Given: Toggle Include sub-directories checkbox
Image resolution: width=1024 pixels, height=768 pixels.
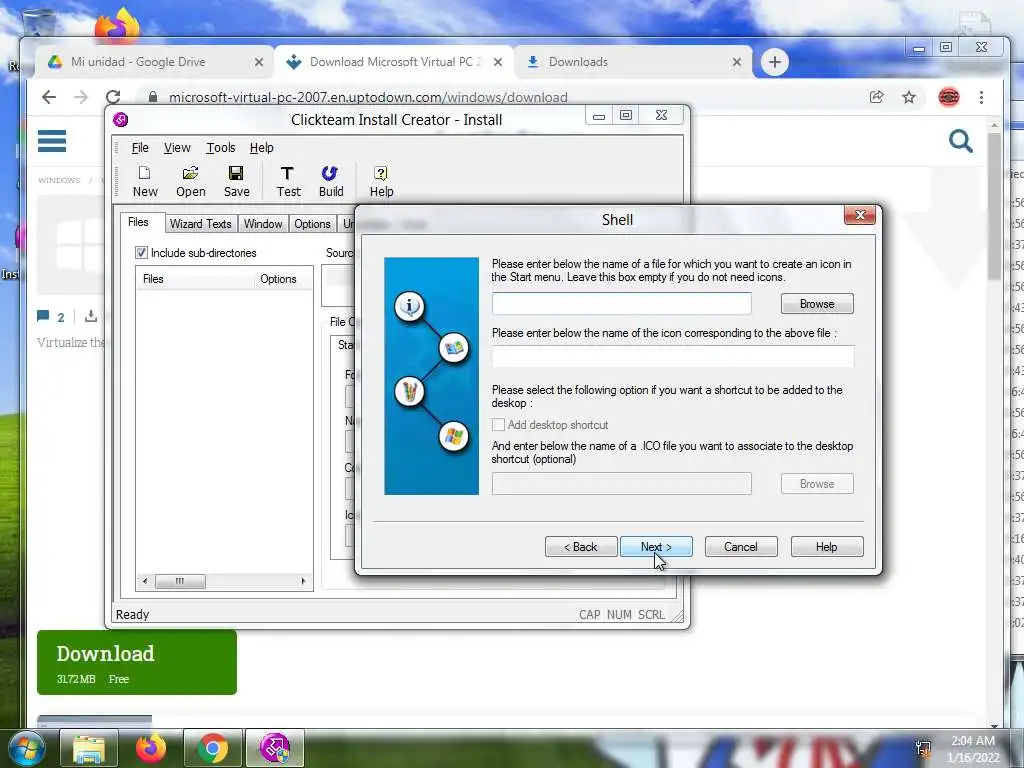Looking at the screenshot, I should click(x=141, y=253).
